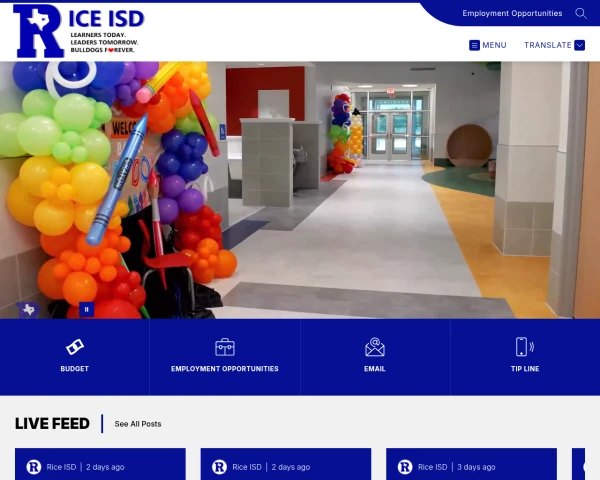
Task: Open the hamburger MENU icon
Action: (474, 45)
